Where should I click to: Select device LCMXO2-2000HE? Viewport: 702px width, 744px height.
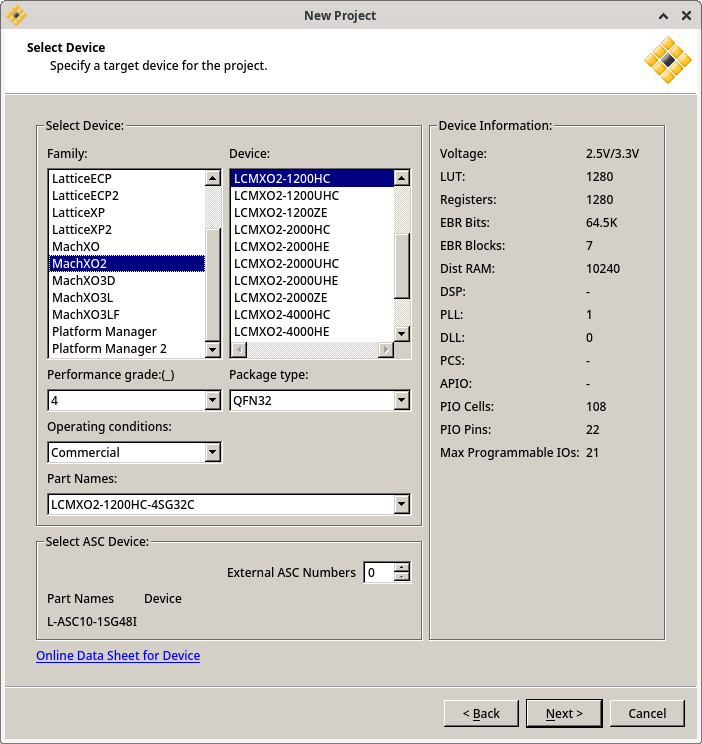[x=312, y=247]
